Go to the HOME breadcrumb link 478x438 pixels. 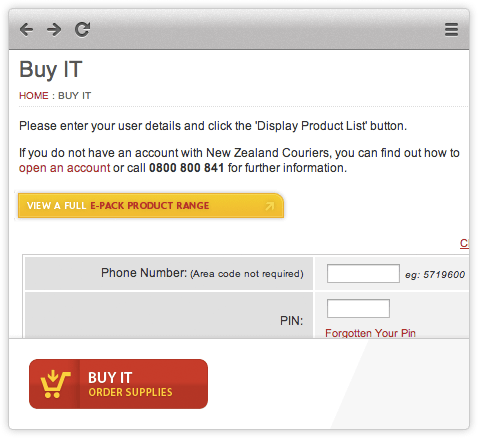click(34, 96)
